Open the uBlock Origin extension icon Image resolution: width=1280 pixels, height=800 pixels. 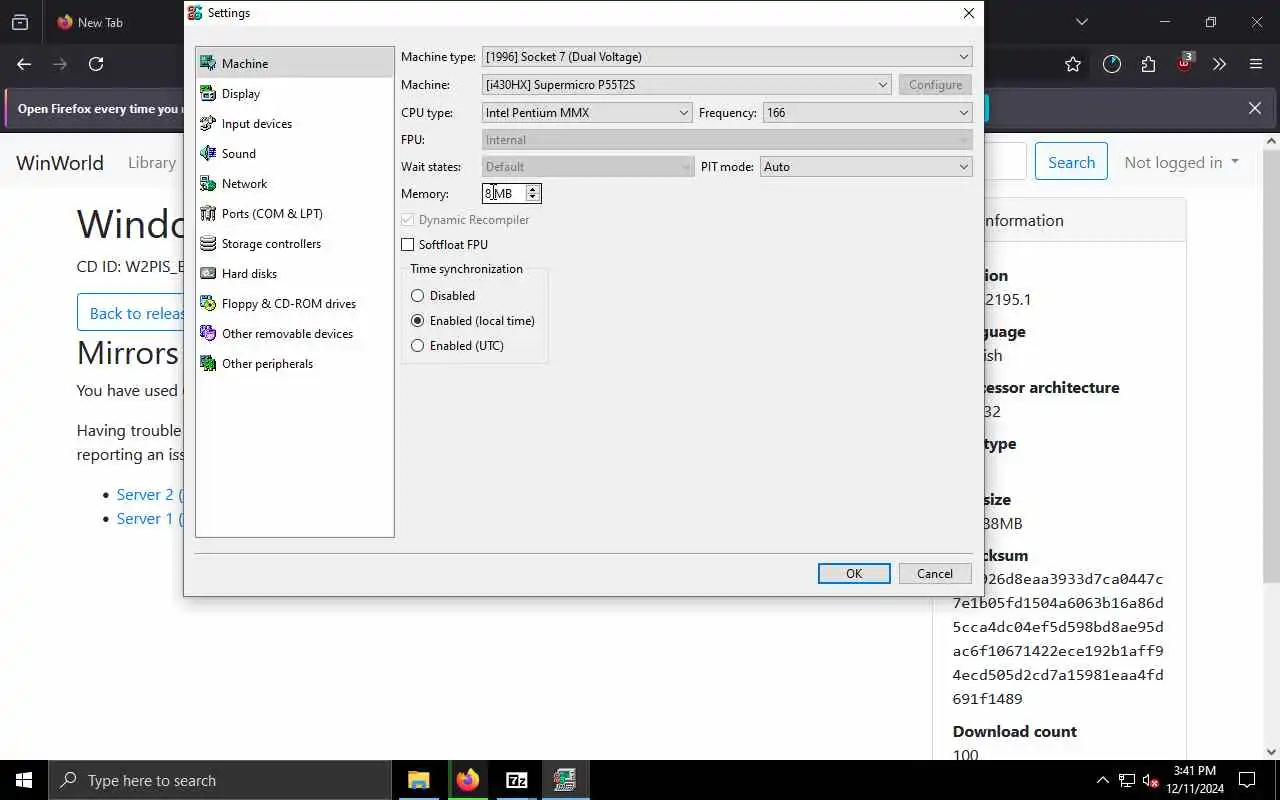[1185, 63]
